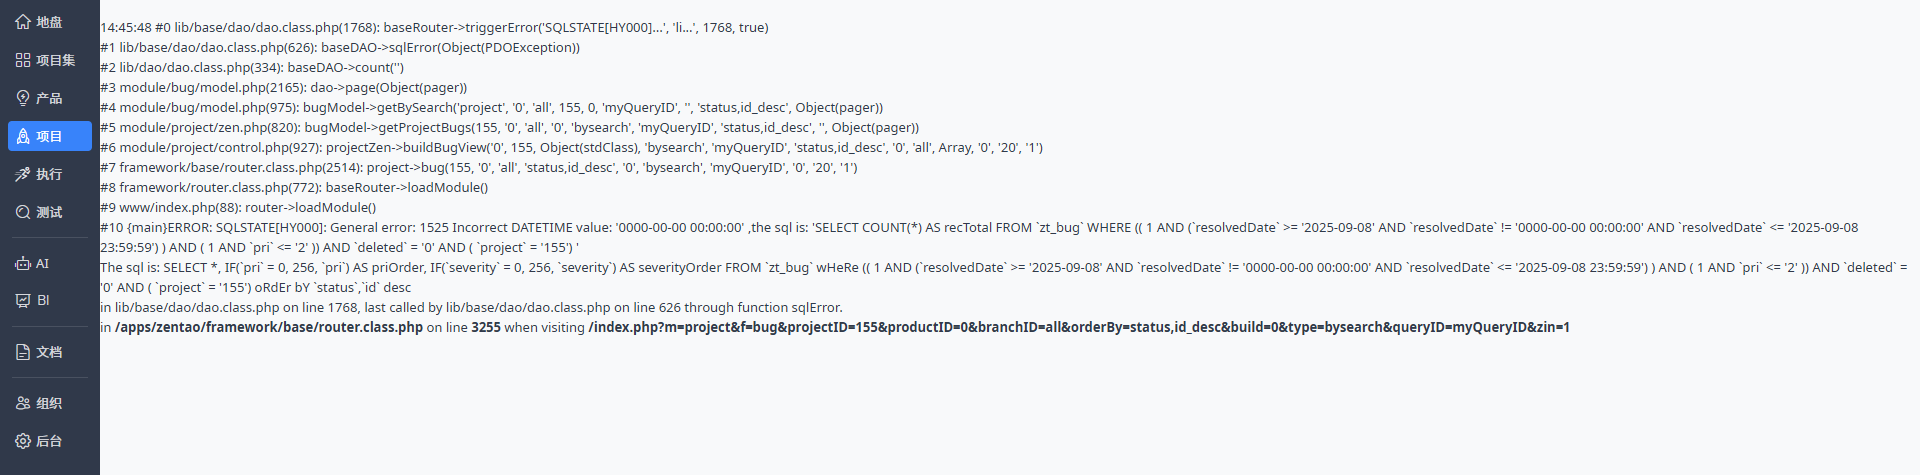Click the lightbulb icon for 产品
This screenshot has width=1920, height=475.
[x=23, y=98]
